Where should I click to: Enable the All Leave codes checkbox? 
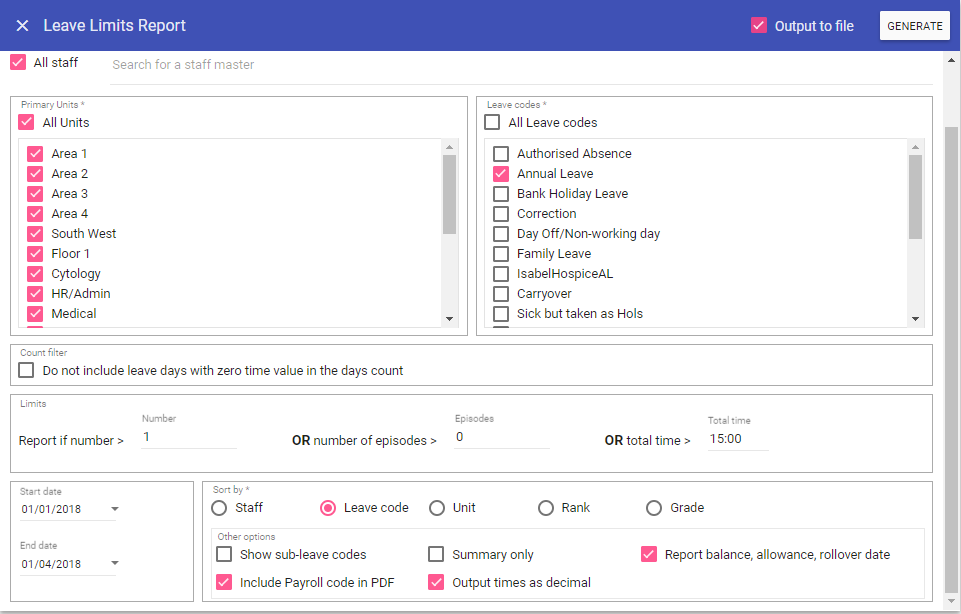(493, 122)
